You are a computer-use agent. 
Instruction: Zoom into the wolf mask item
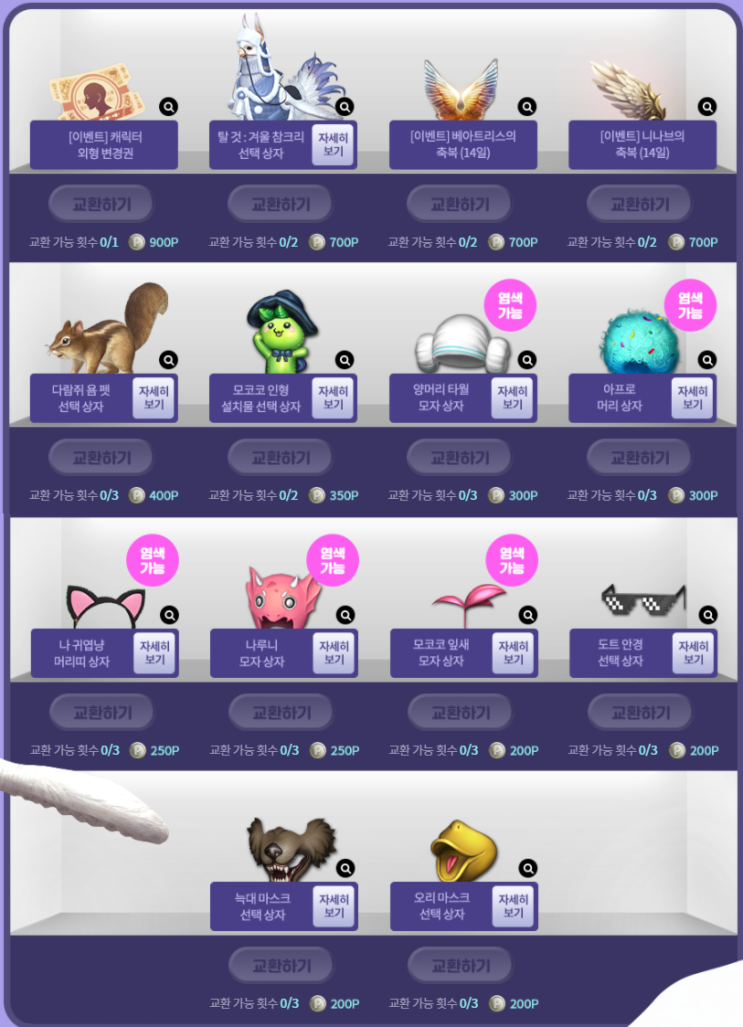345,868
